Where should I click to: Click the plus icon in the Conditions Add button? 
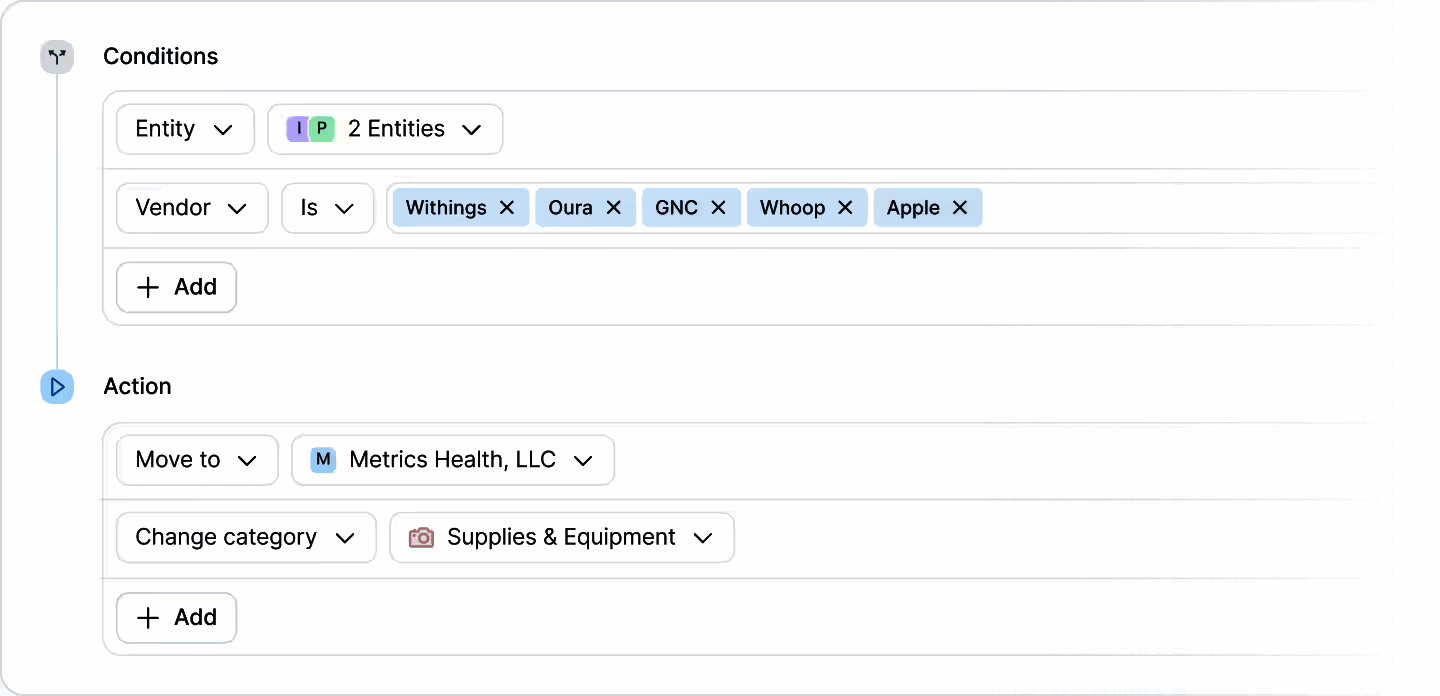(x=148, y=287)
